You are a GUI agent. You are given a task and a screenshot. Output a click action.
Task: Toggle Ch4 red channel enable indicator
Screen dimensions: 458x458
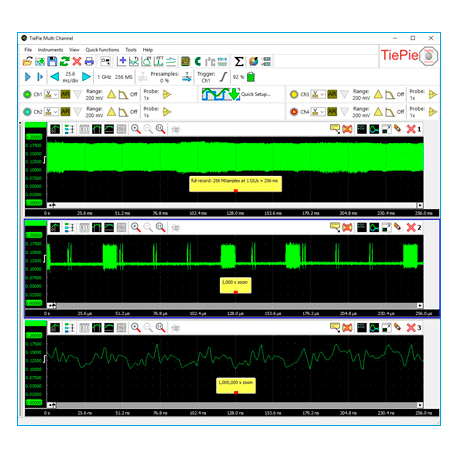pyautogui.click(x=294, y=112)
